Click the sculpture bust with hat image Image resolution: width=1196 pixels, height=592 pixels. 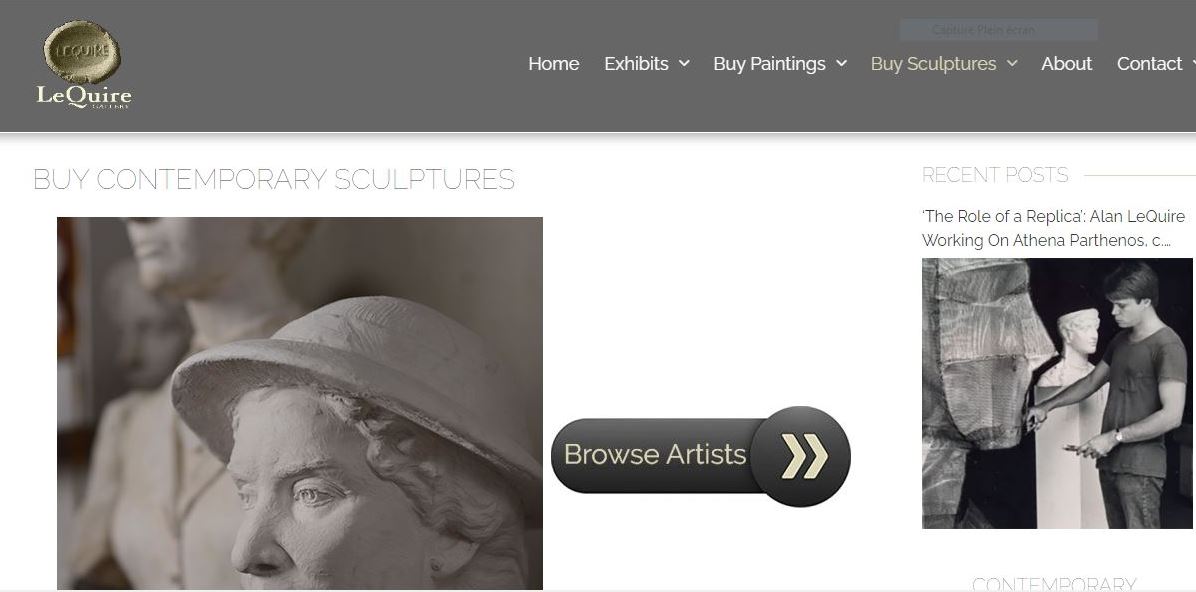tap(300, 403)
